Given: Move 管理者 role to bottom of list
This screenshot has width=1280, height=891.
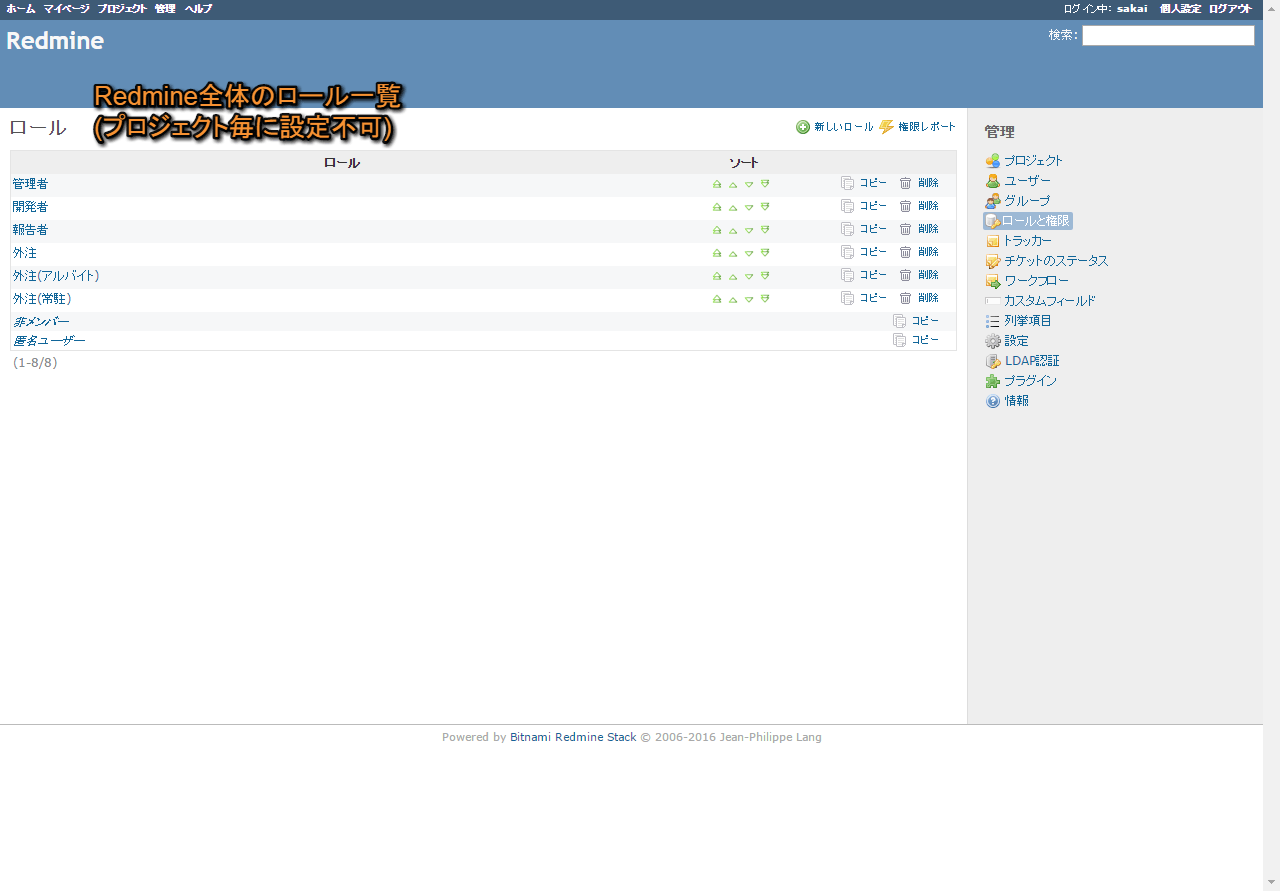Looking at the screenshot, I should click(765, 184).
